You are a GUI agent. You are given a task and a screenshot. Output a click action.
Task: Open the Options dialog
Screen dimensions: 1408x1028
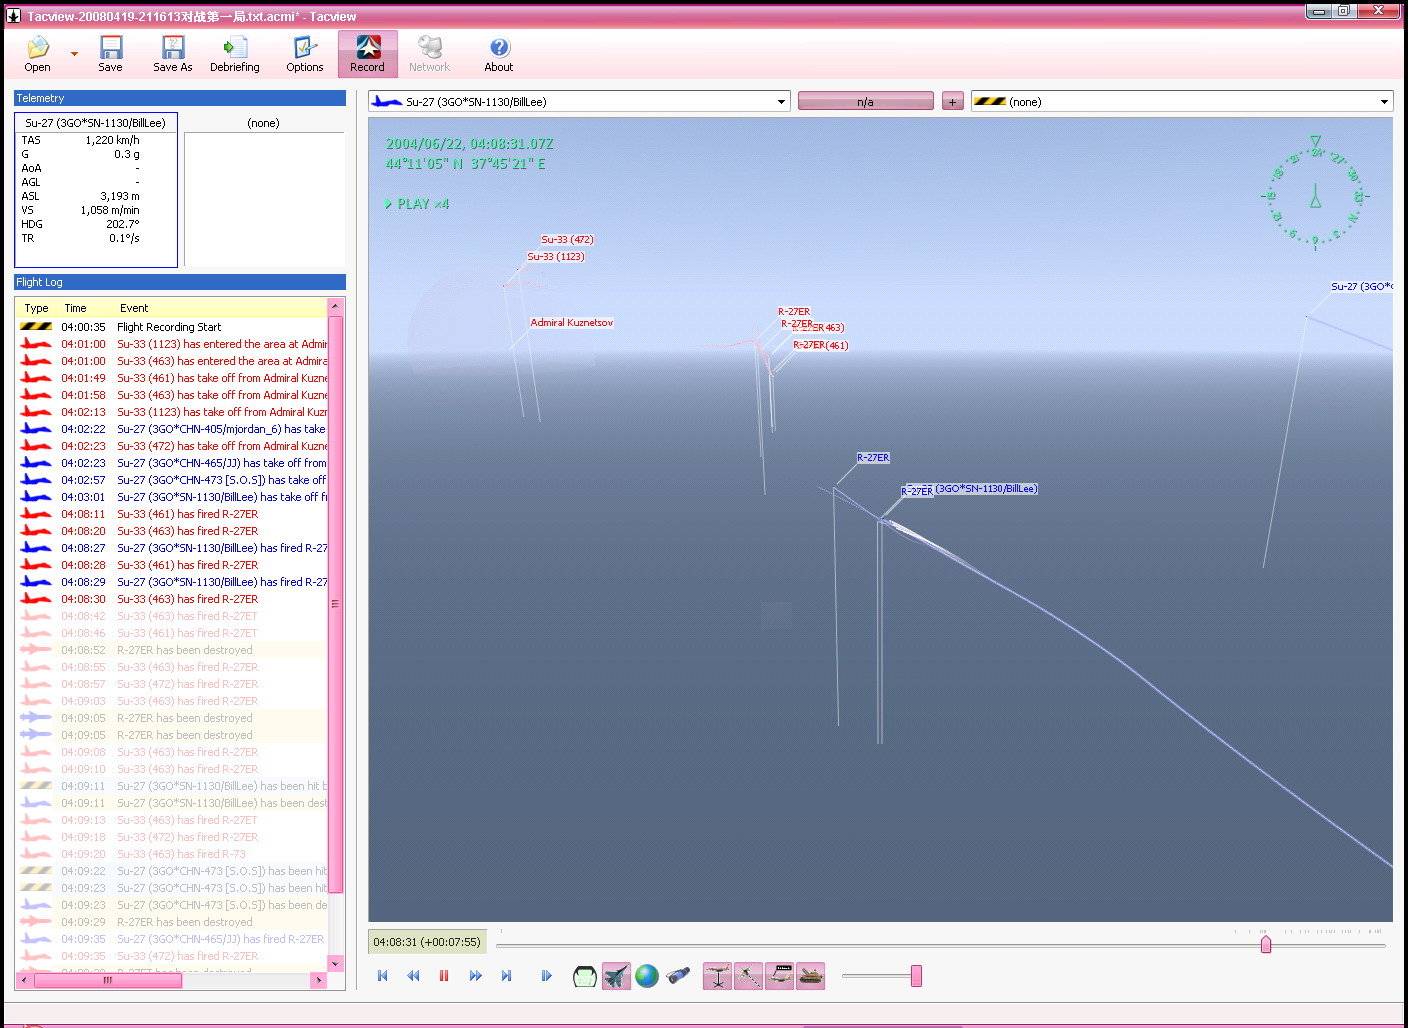coord(304,54)
